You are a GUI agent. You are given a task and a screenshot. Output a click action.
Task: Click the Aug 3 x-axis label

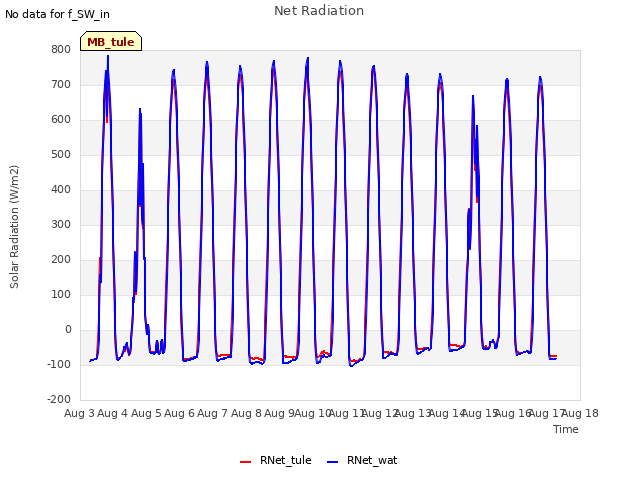(79, 413)
